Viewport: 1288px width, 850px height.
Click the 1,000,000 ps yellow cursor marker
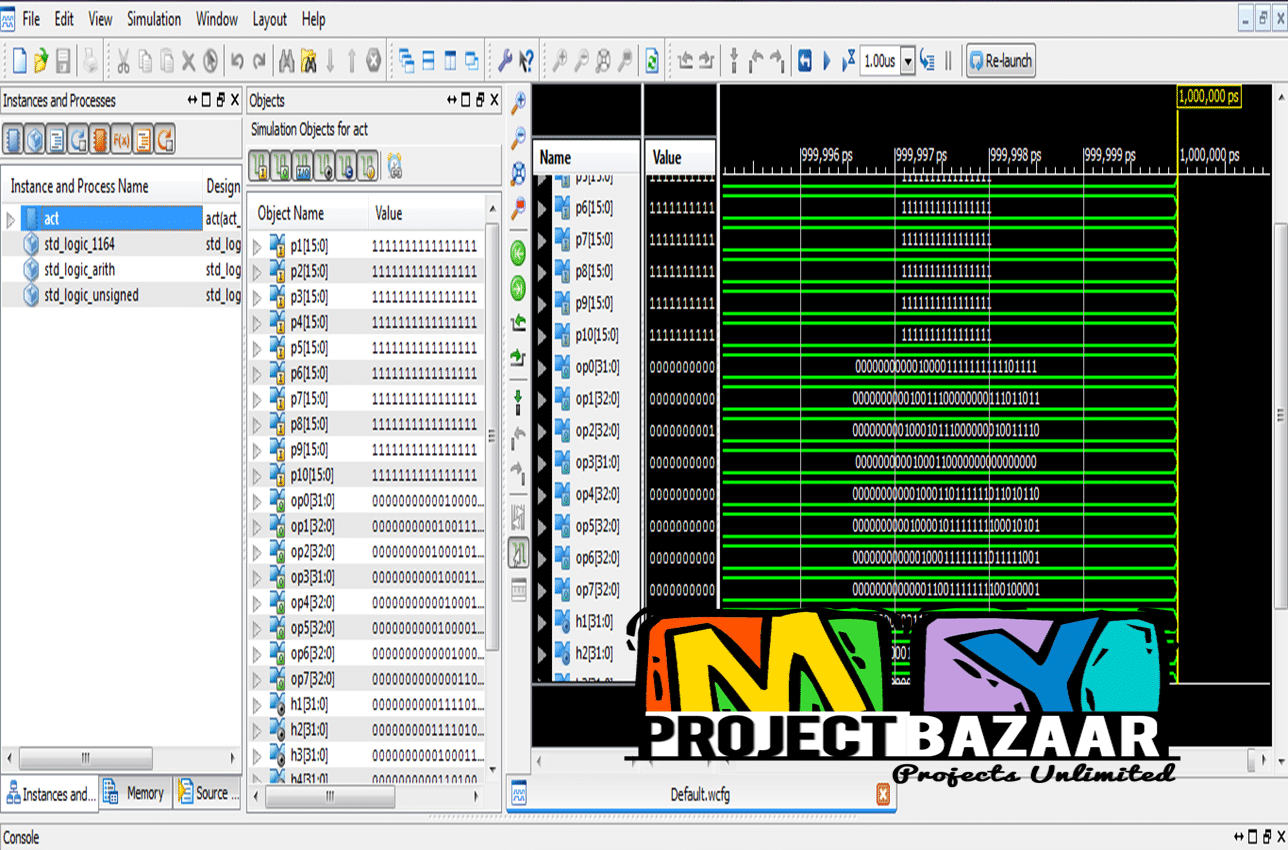pos(1208,97)
